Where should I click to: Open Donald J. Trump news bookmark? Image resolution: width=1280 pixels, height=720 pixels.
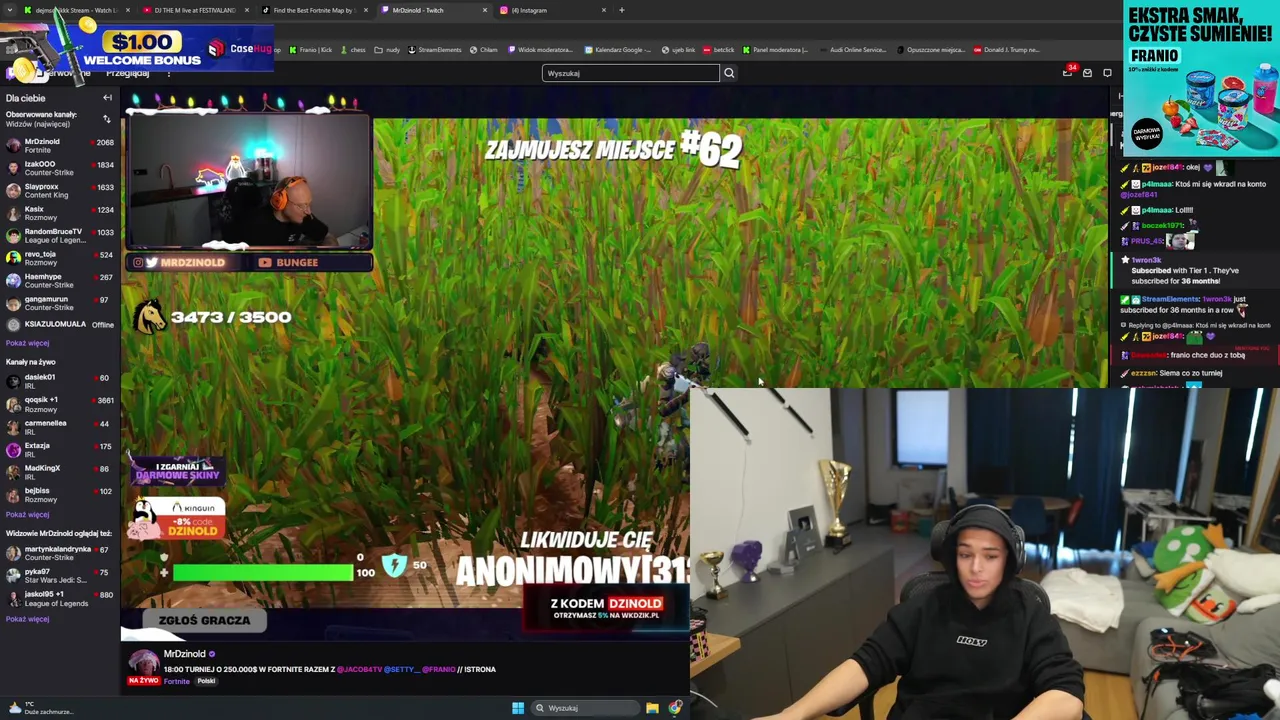click(1007, 50)
